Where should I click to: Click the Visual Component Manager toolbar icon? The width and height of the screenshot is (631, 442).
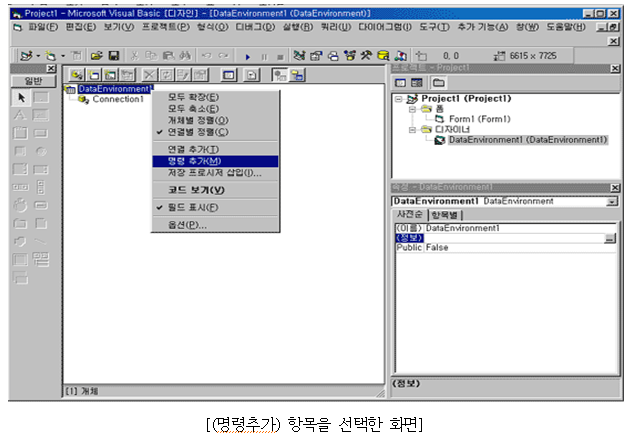pos(400,56)
